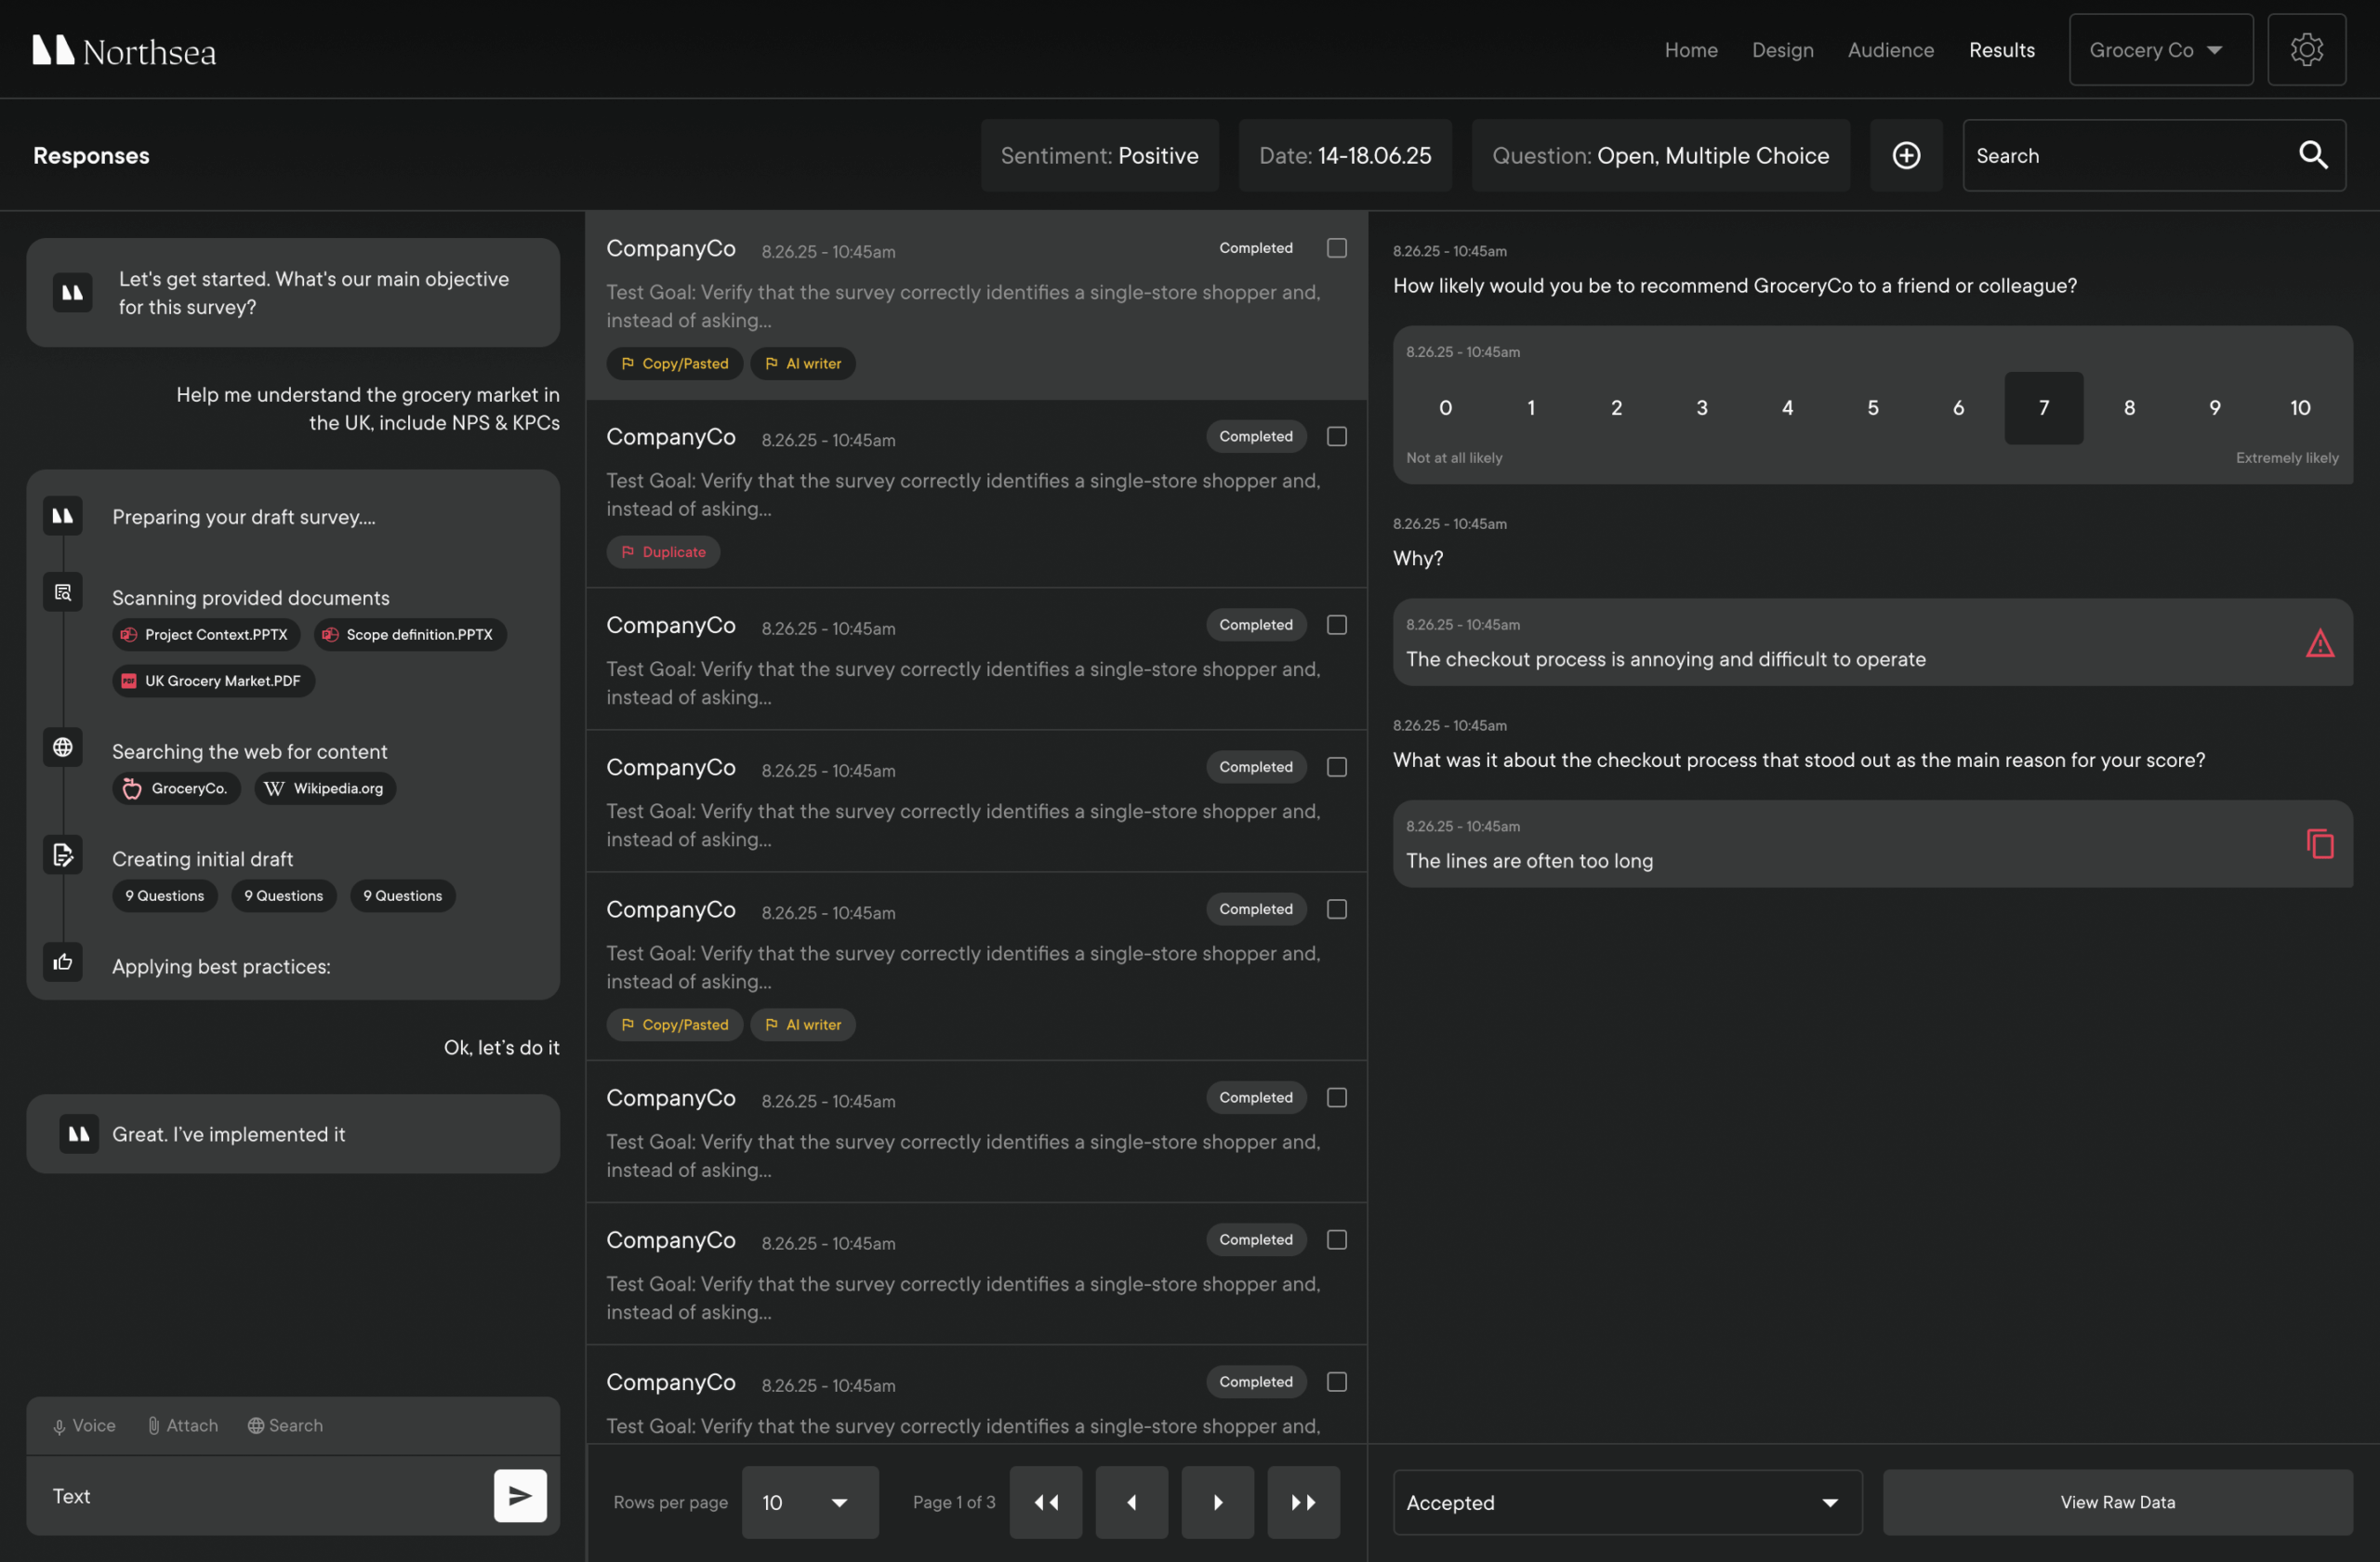Switch to the Audience tab
This screenshot has height=1562, width=2380.
pos(1890,50)
